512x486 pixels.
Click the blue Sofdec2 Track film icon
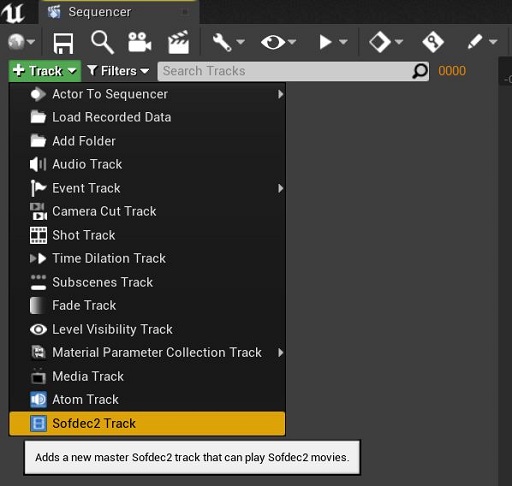(x=38, y=424)
